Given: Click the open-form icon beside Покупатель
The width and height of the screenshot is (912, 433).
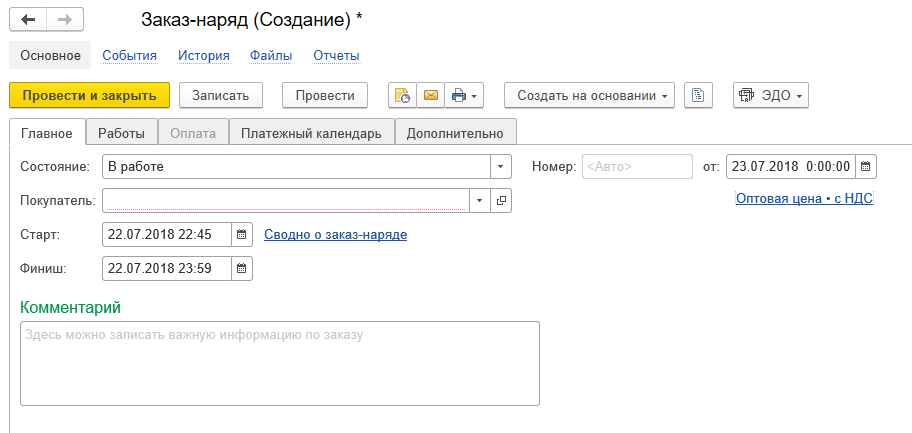Looking at the screenshot, I should coord(501,201).
